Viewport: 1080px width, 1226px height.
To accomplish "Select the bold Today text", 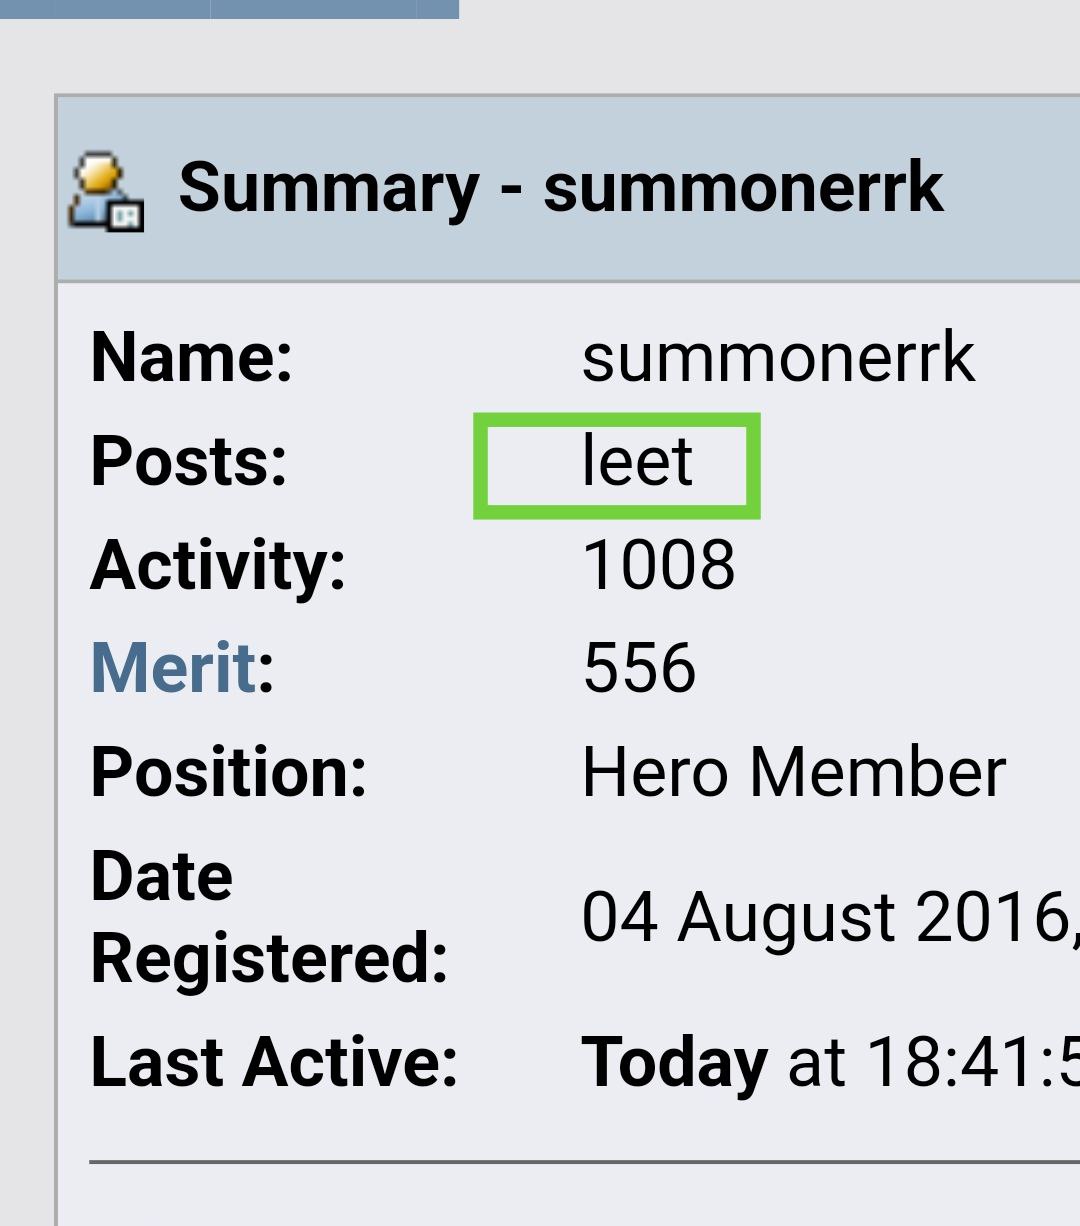I will point(675,1062).
